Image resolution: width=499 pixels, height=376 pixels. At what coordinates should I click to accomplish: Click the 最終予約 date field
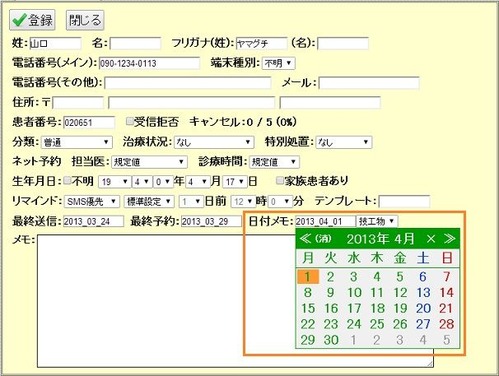(x=211, y=221)
